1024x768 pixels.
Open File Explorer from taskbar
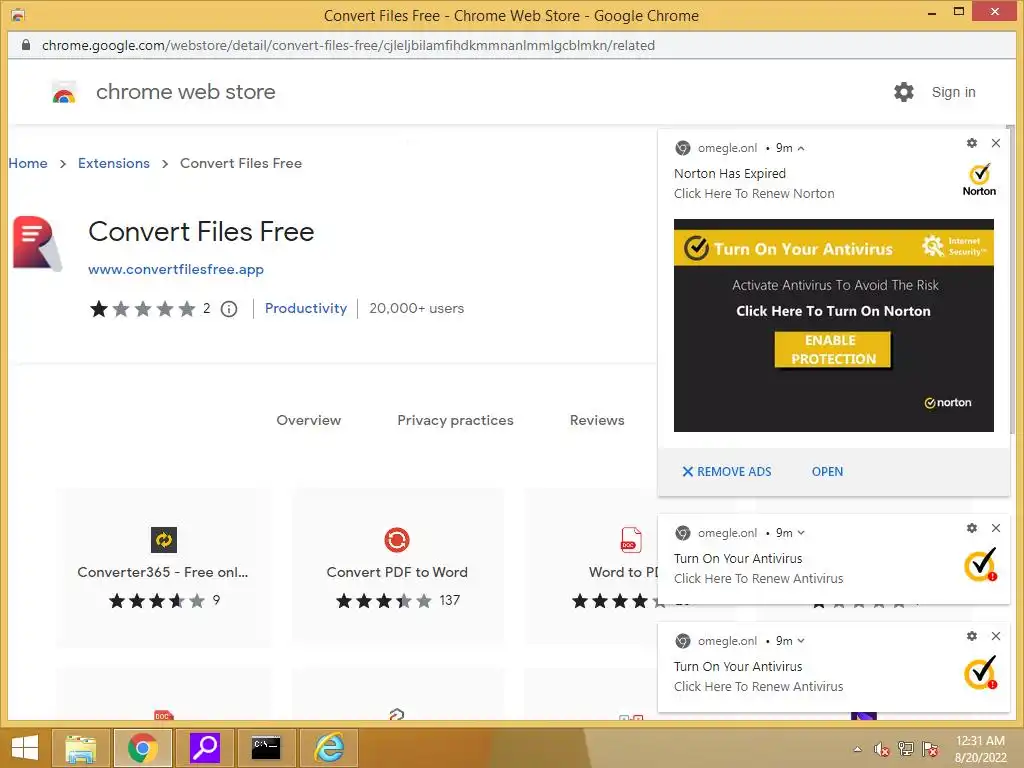pyautogui.click(x=80, y=748)
